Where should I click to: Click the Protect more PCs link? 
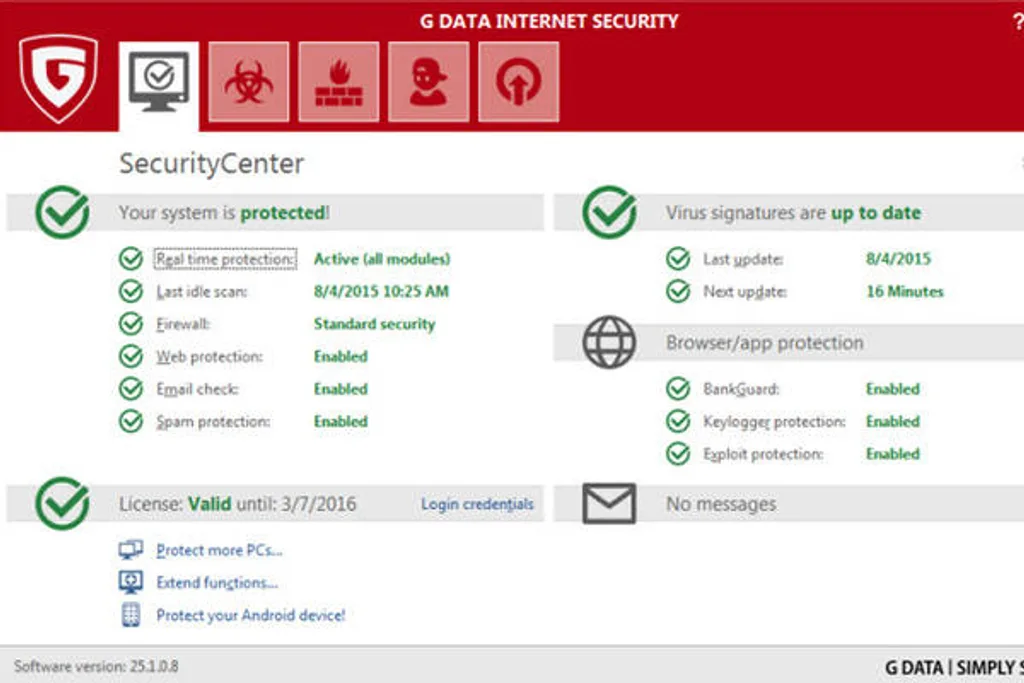click(x=219, y=550)
